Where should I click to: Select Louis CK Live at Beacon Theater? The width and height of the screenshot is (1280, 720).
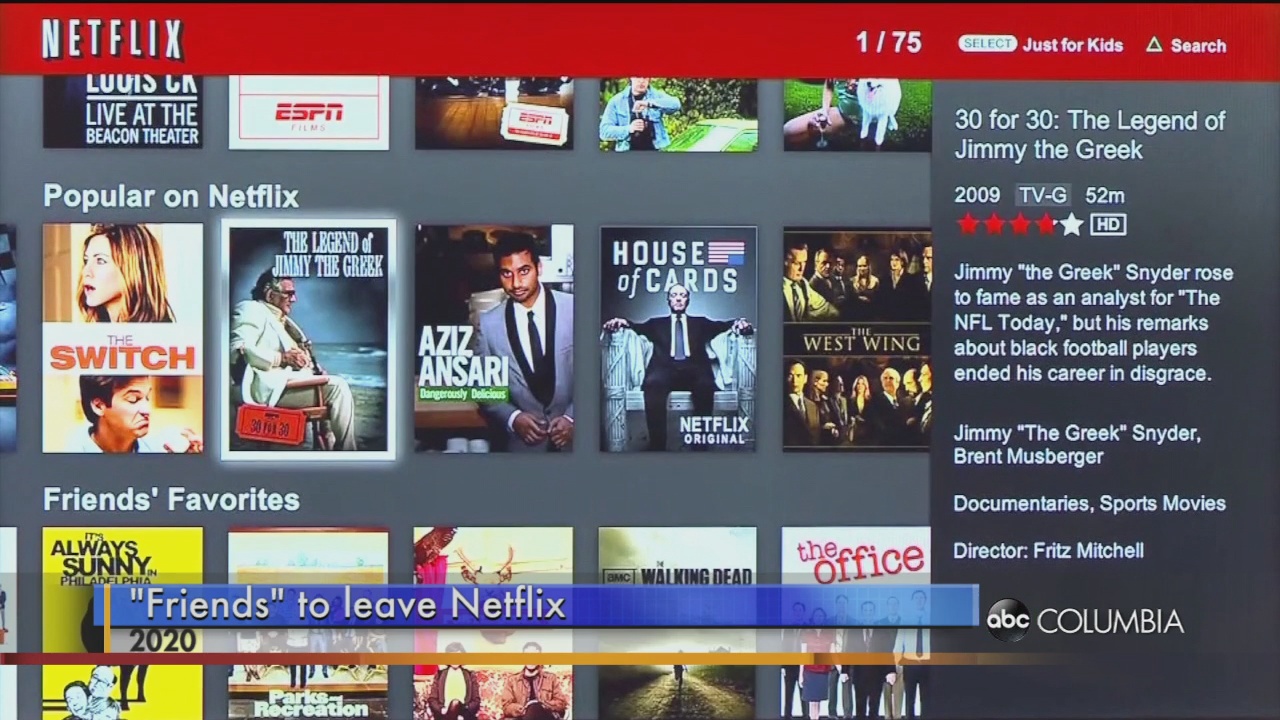(123, 112)
